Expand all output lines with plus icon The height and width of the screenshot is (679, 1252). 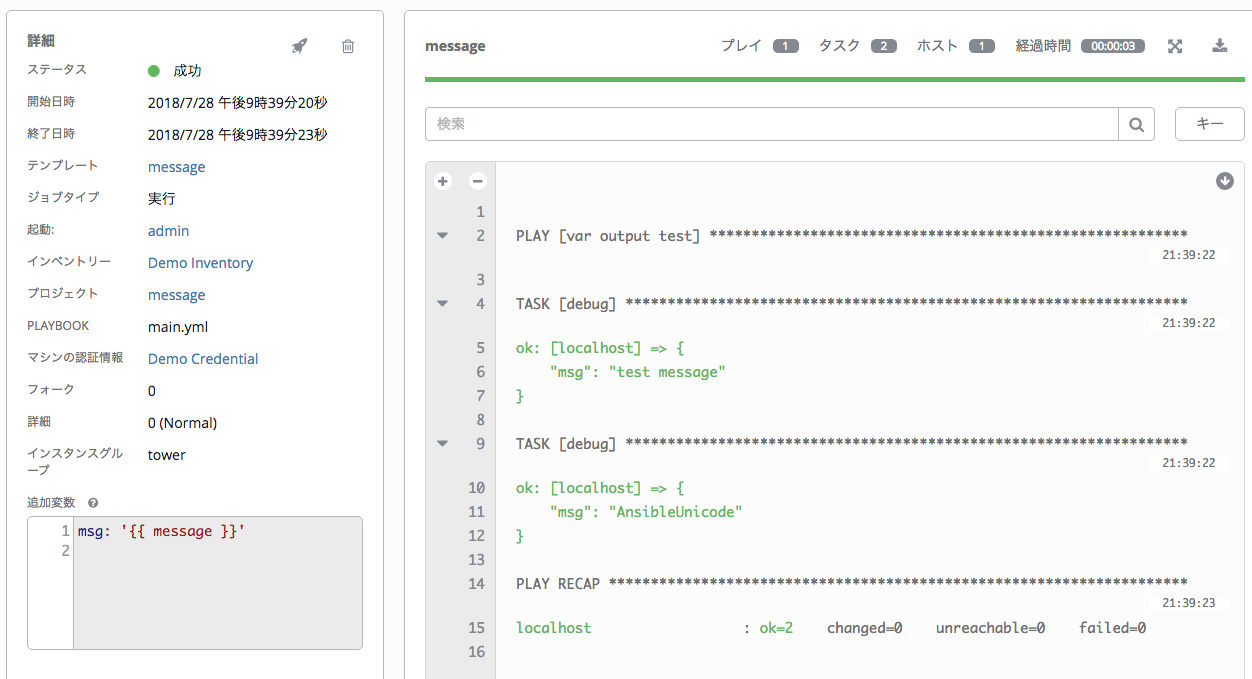click(444, 181)
